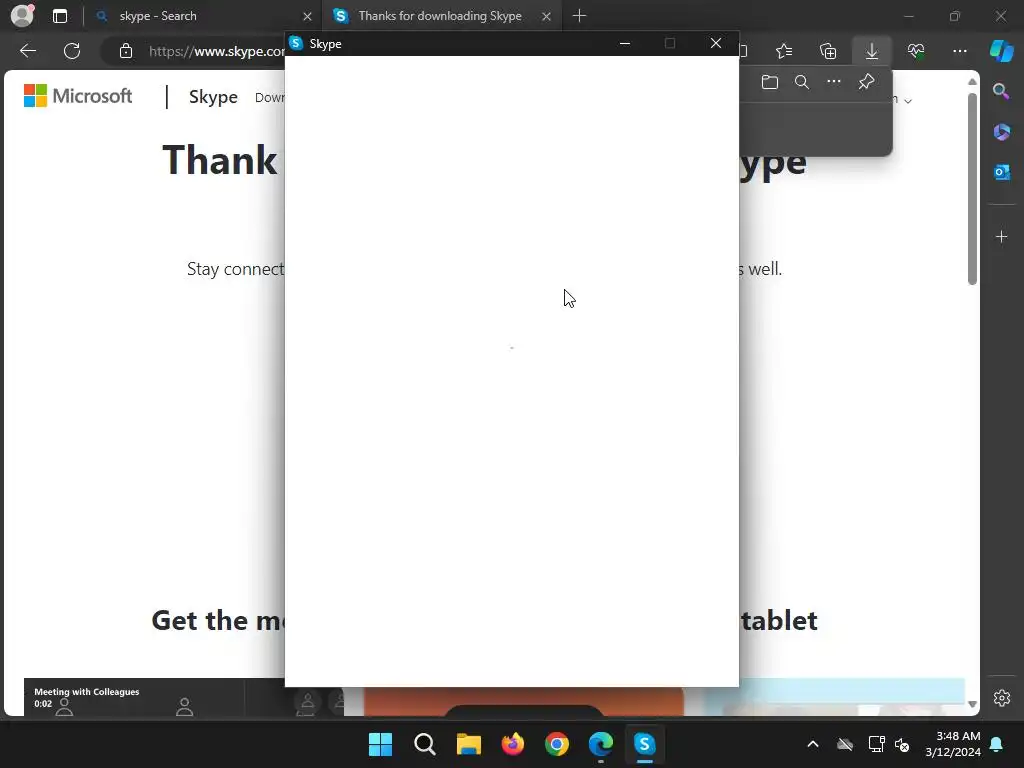Click scrollbar up arrow on page
The width and height of the screenshot is (1024, 768).
click(x=972, y=82)
